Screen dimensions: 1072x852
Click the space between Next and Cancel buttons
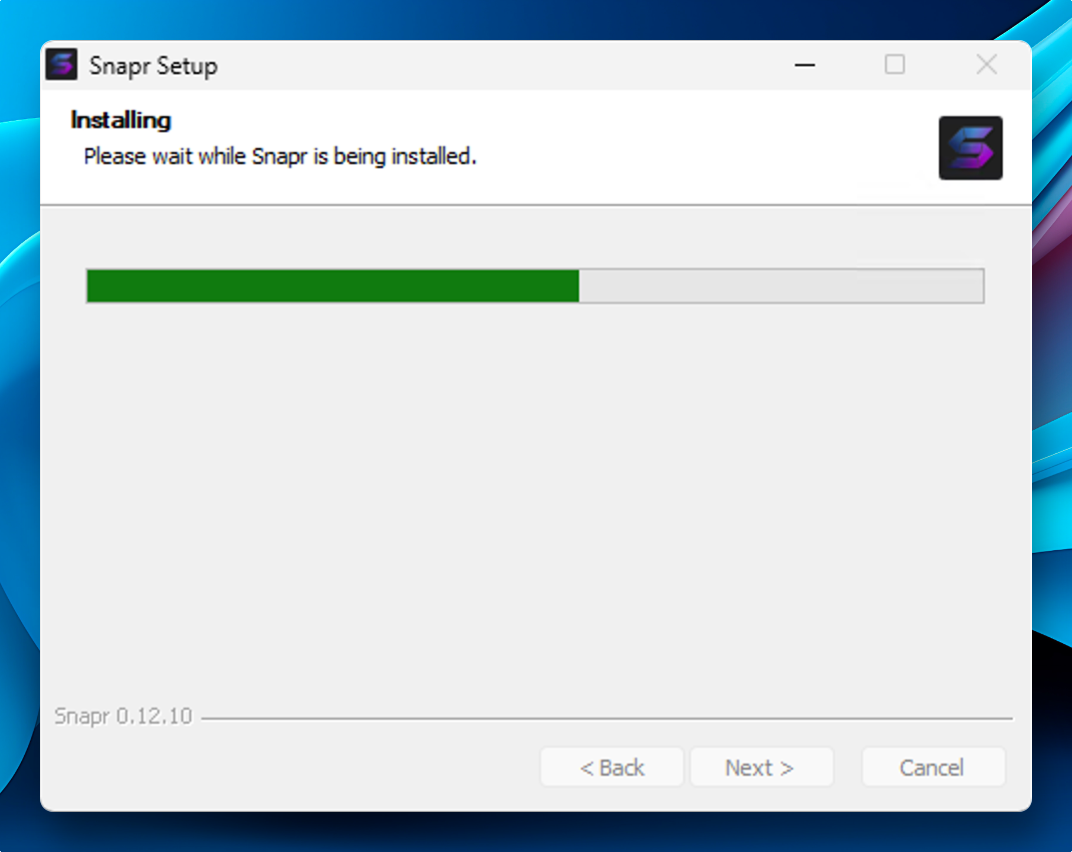pos(847,767)
